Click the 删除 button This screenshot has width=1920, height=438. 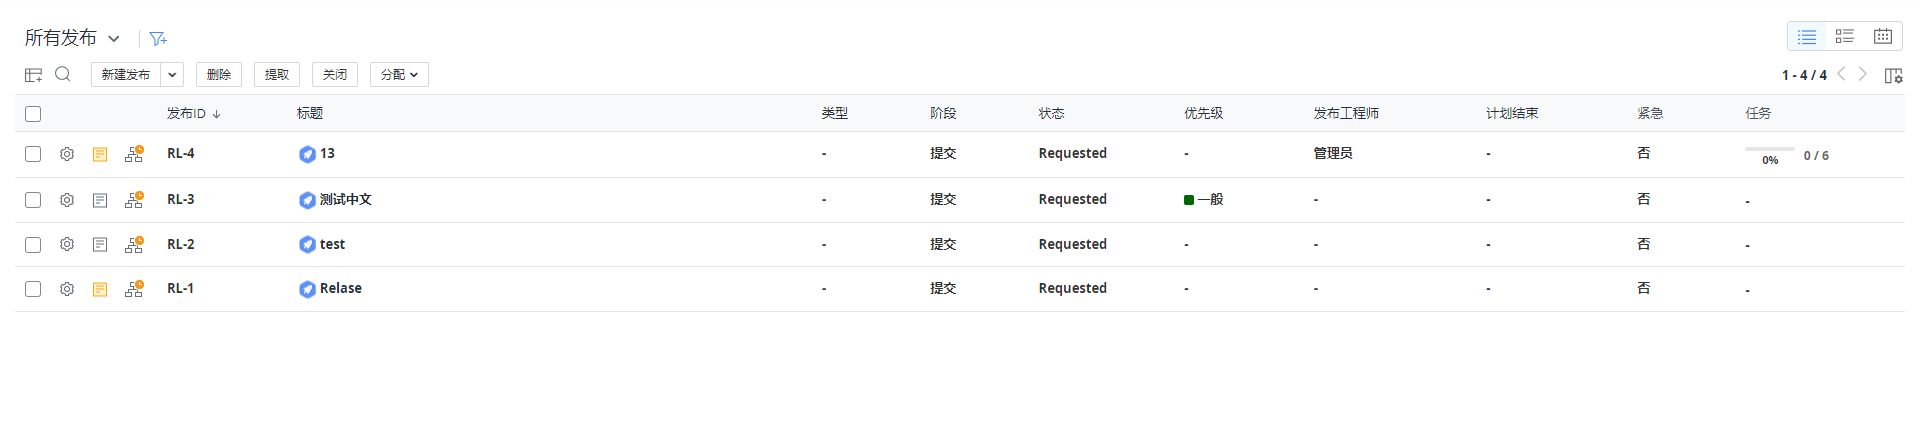click(219, 75)
